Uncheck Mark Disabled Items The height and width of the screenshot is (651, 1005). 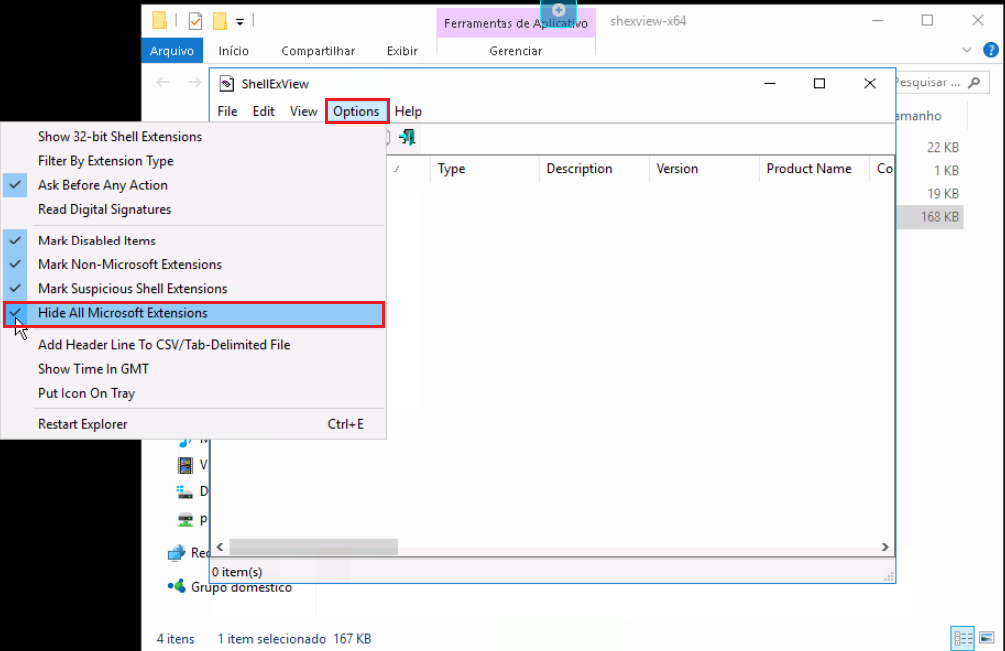coord(194,241)
